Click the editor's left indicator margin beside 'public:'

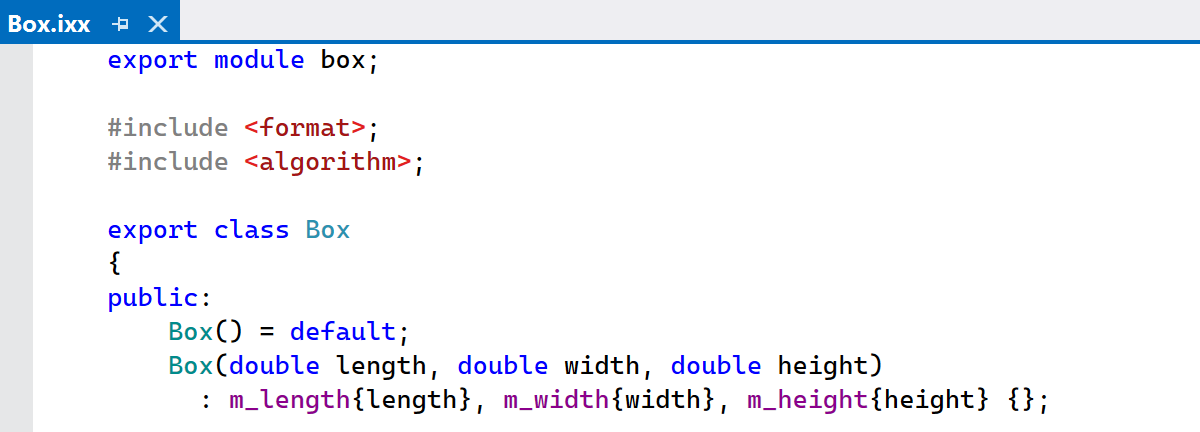tap(16, 298)
